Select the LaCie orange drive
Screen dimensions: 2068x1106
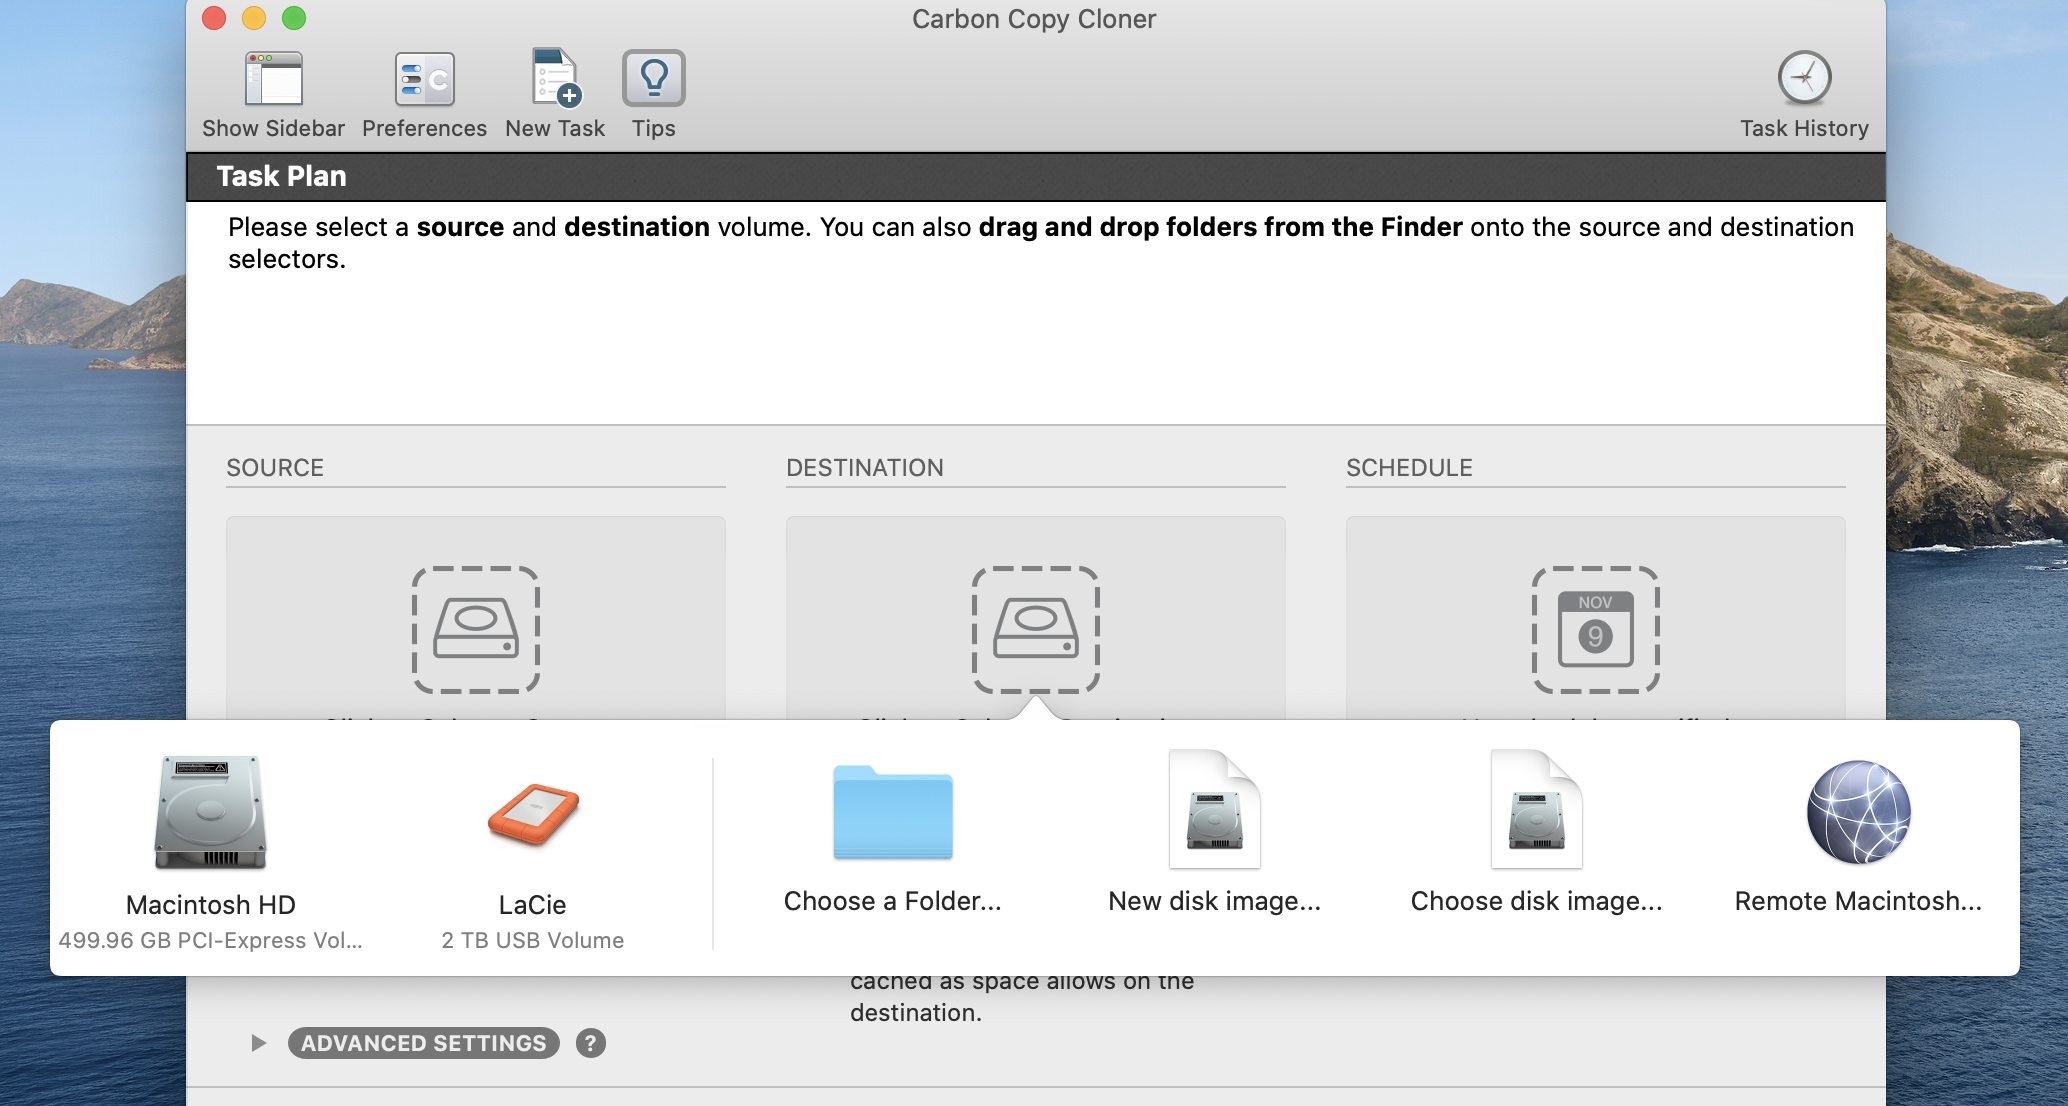tap(533, 814)
